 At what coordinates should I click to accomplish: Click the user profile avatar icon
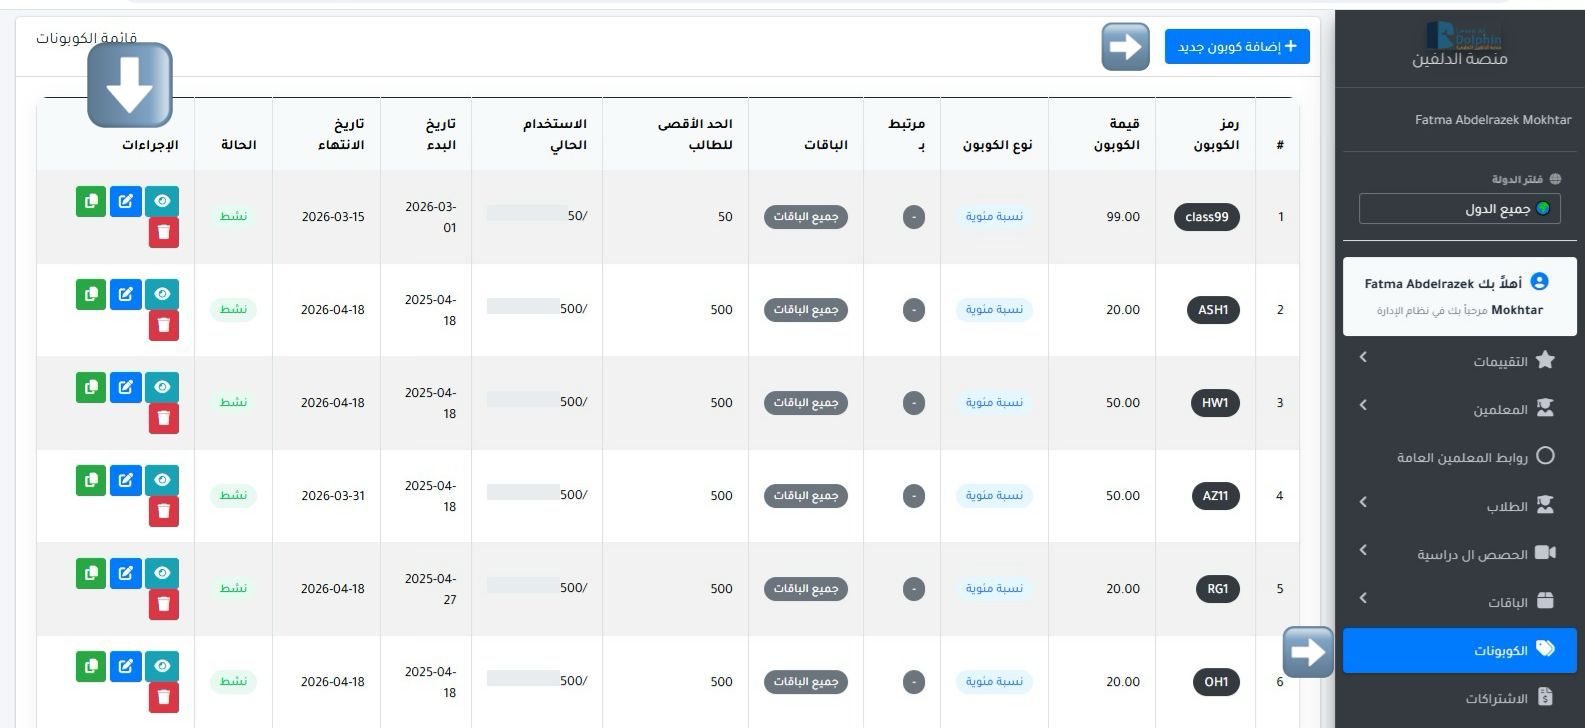[1540, 283]
